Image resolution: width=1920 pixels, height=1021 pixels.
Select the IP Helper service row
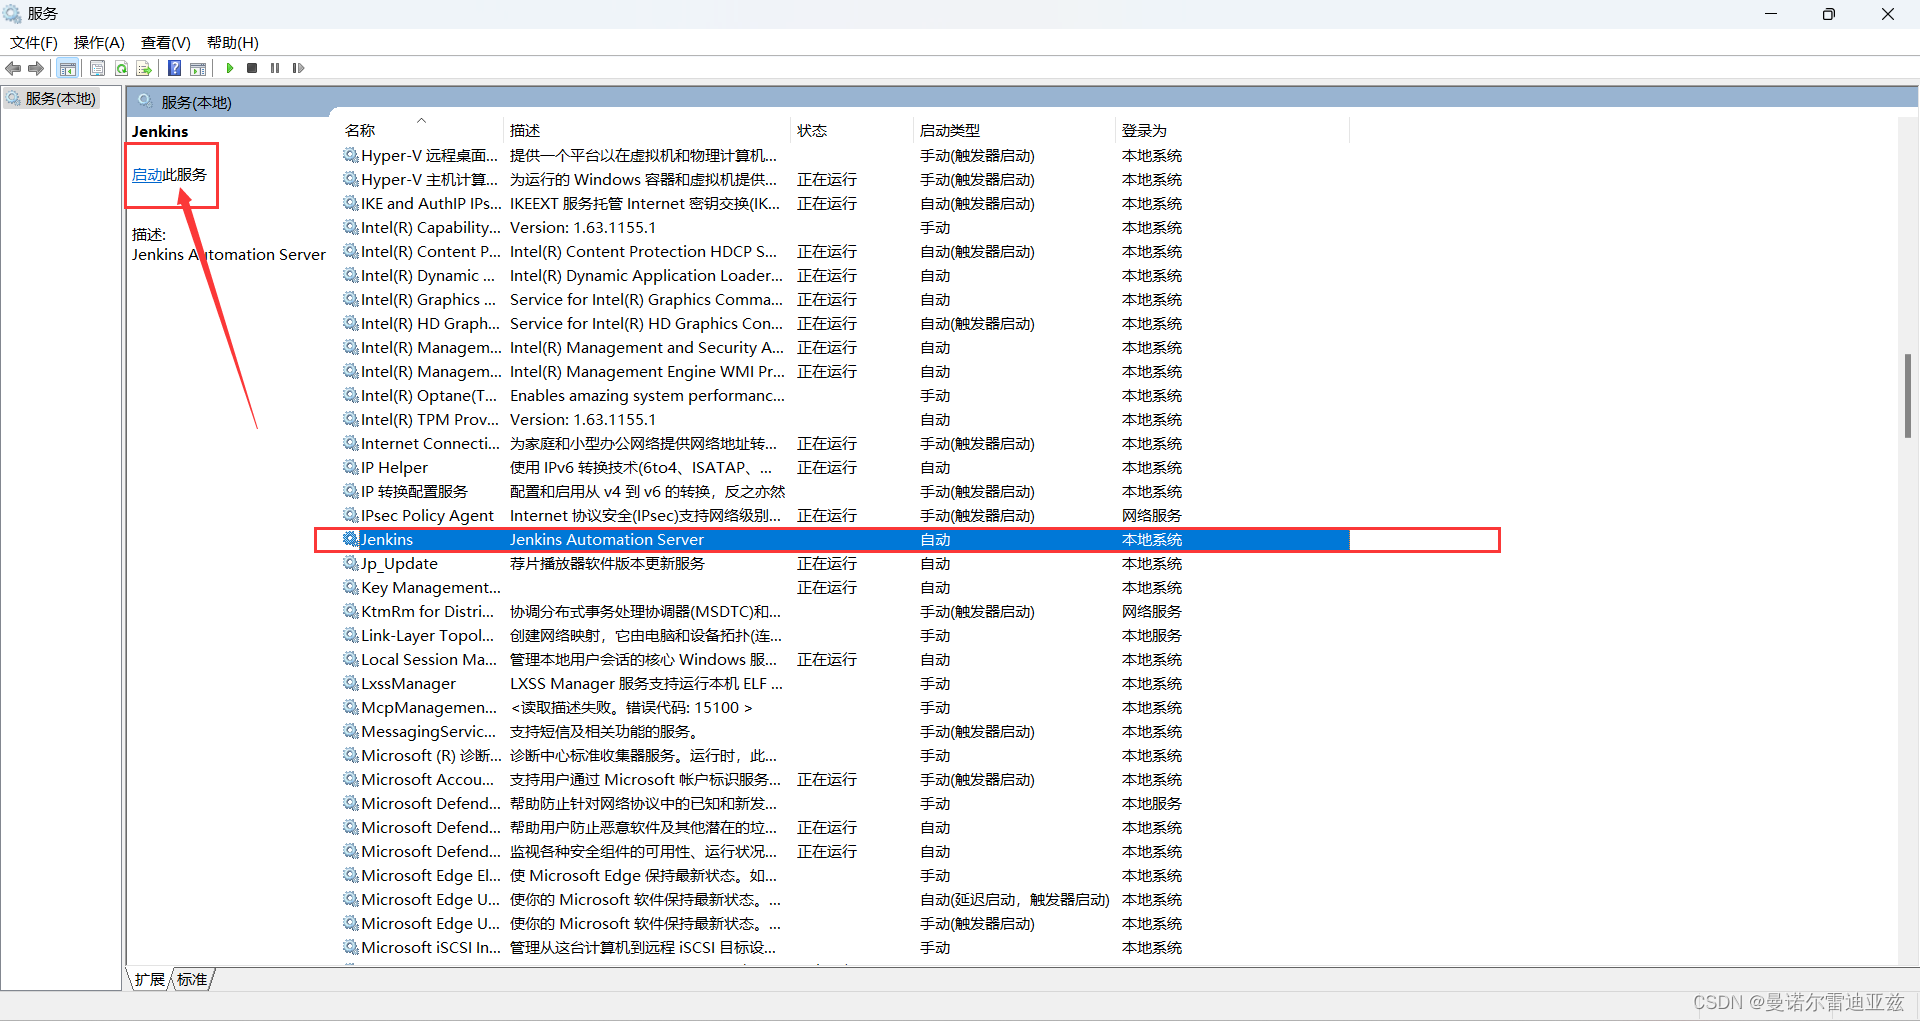[846, 467]
